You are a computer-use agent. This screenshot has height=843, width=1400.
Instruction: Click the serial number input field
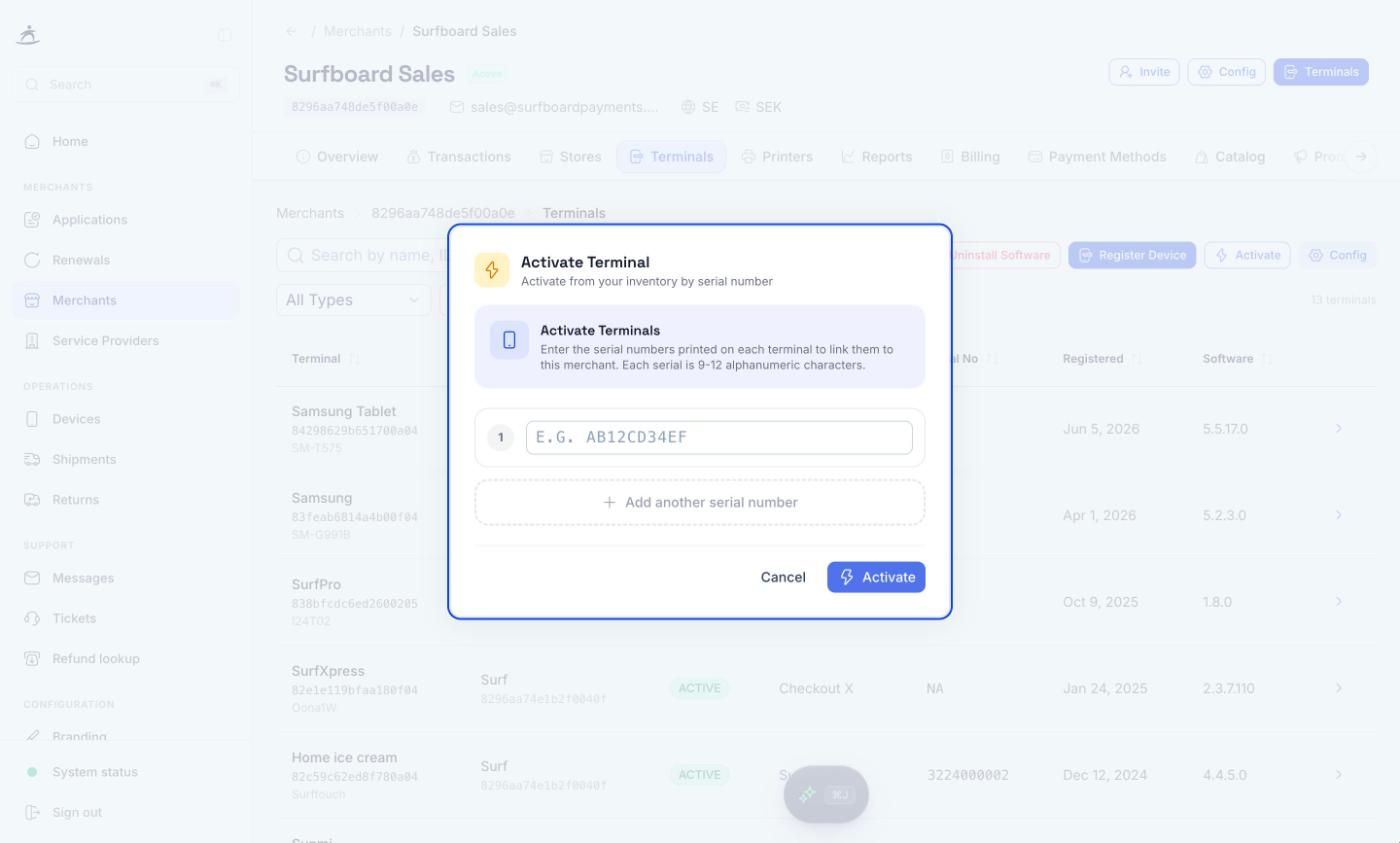point(719,438)
